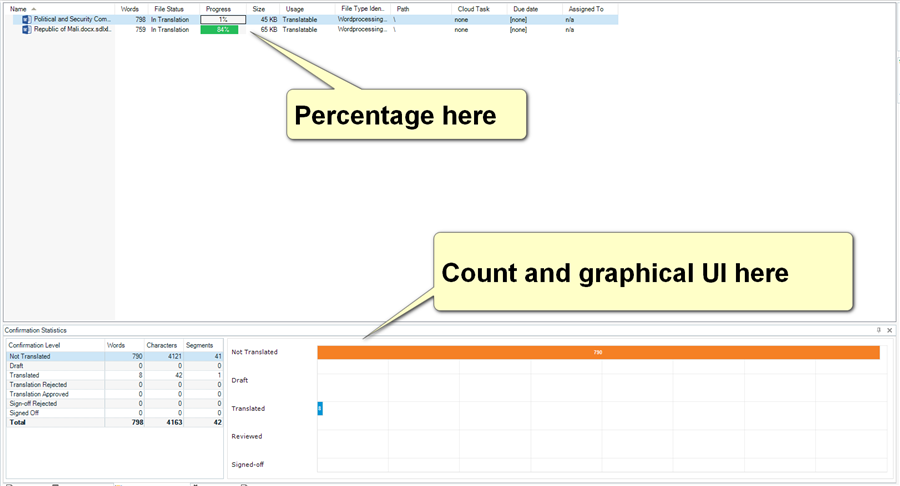Click the Confirmation Statistics panel title
The image size is (900, 486).
point(36,331)
